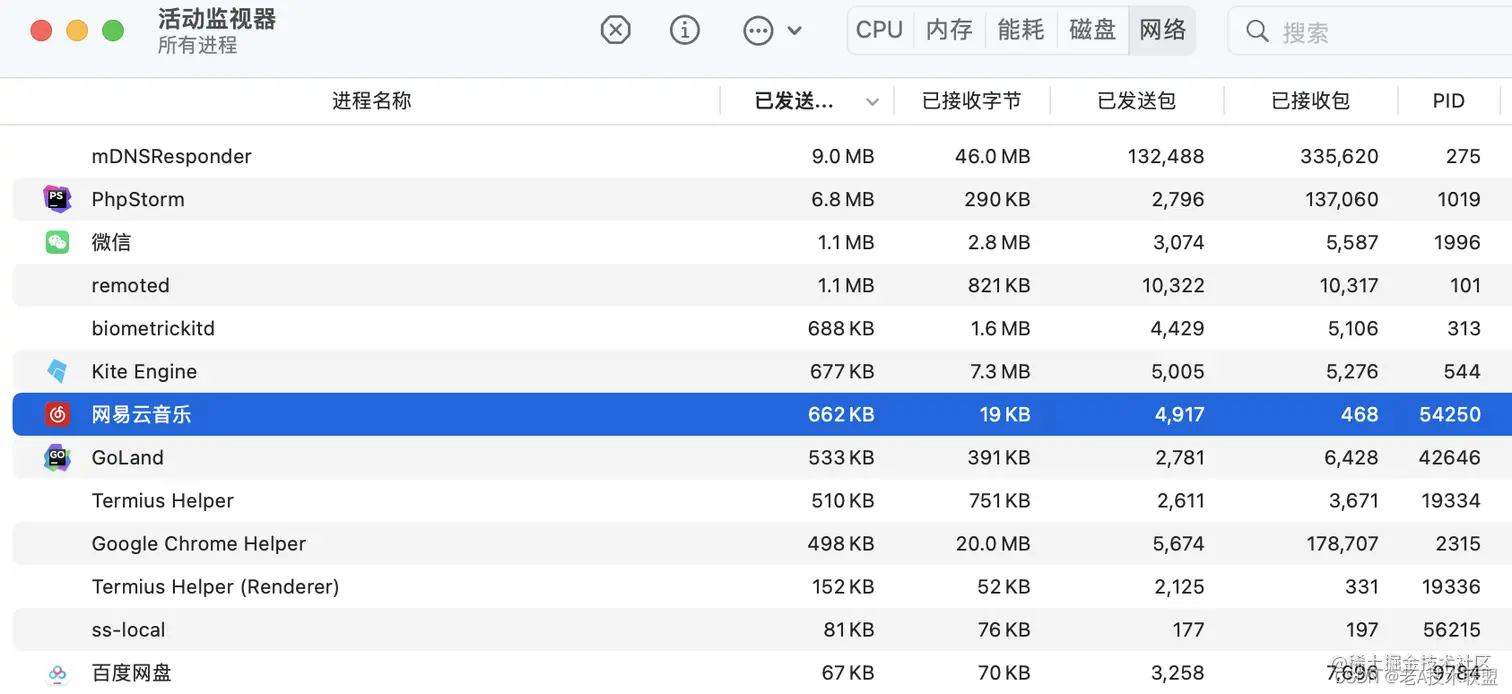
Task: Toggle the sort arrow in 已发送 header
Action: (872, 102)
